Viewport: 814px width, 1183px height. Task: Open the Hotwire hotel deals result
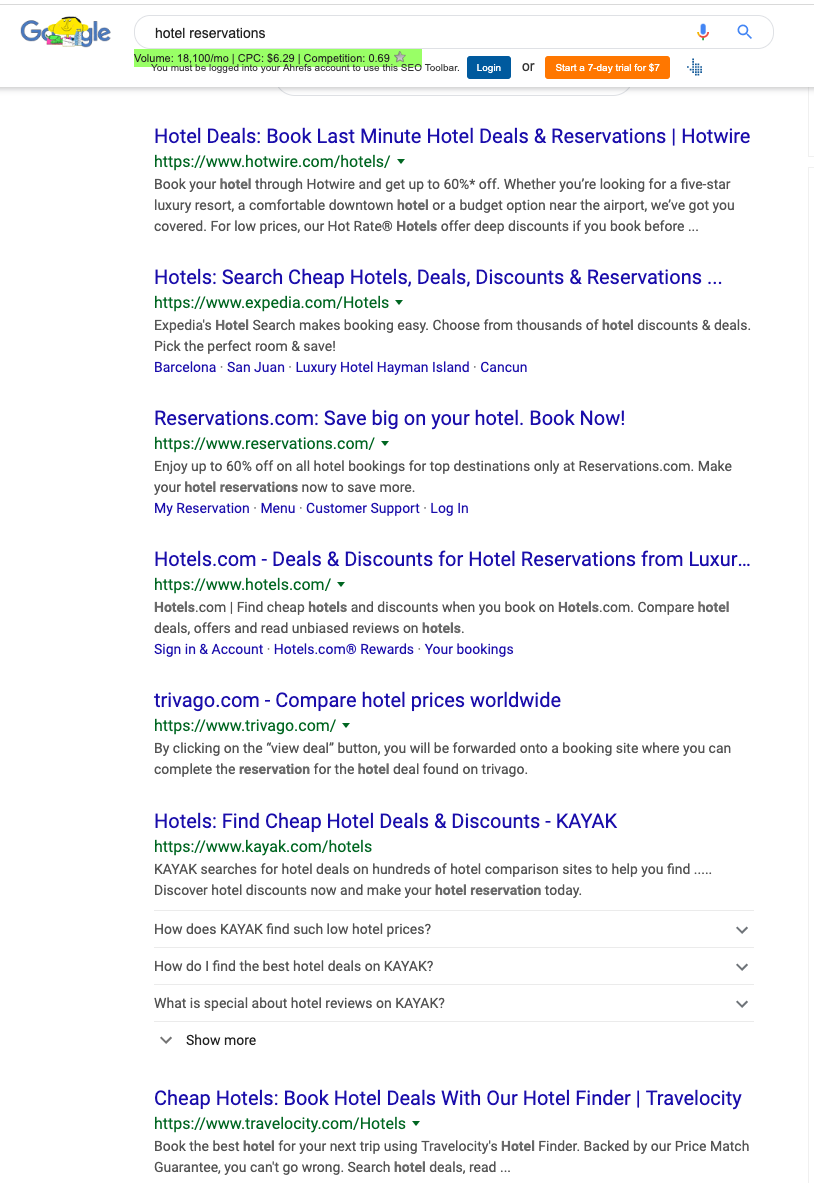pyautogui.click(x=452, y=135)
